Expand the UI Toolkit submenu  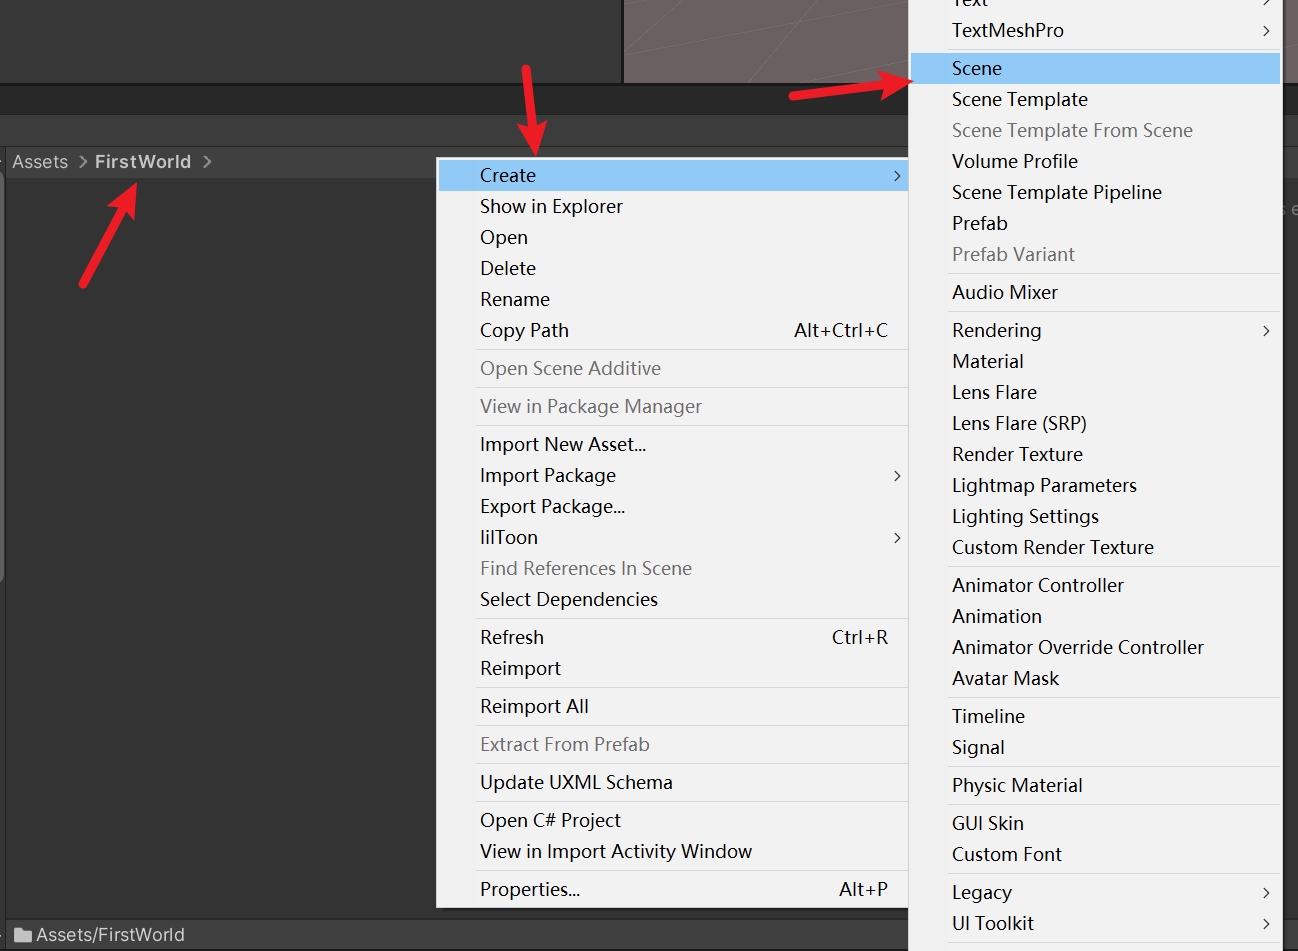pos(1096,923)
